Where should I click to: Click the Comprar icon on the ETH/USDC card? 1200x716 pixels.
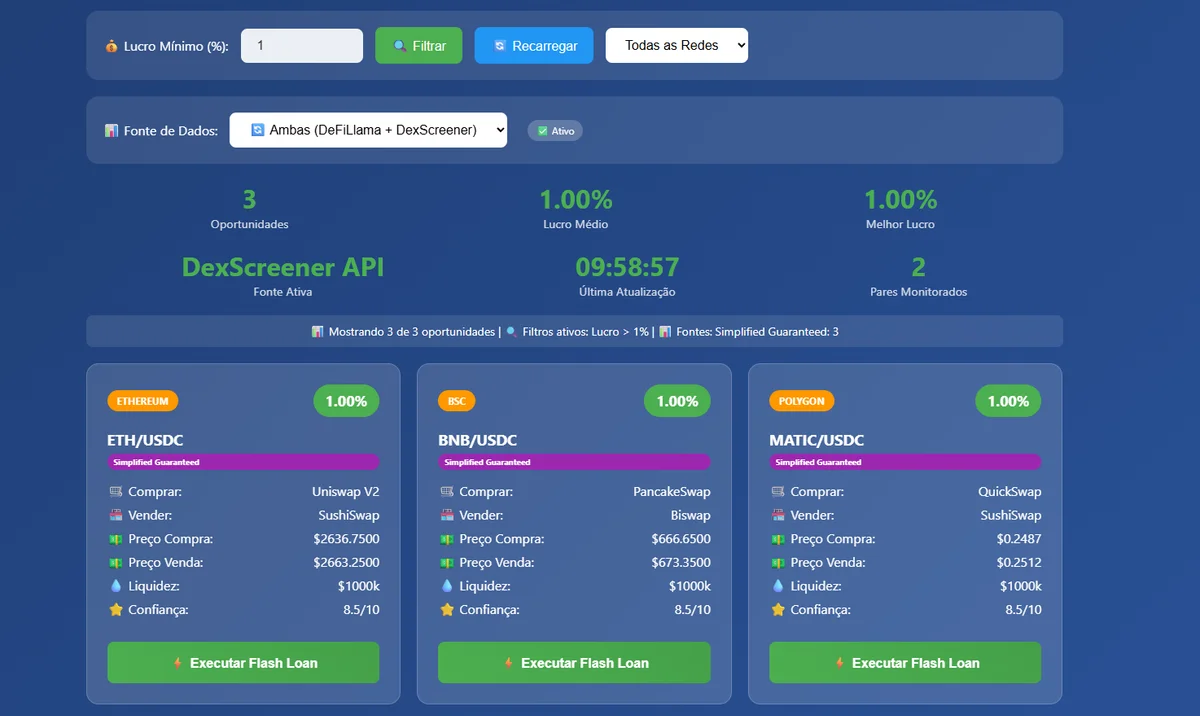point(115,492)
